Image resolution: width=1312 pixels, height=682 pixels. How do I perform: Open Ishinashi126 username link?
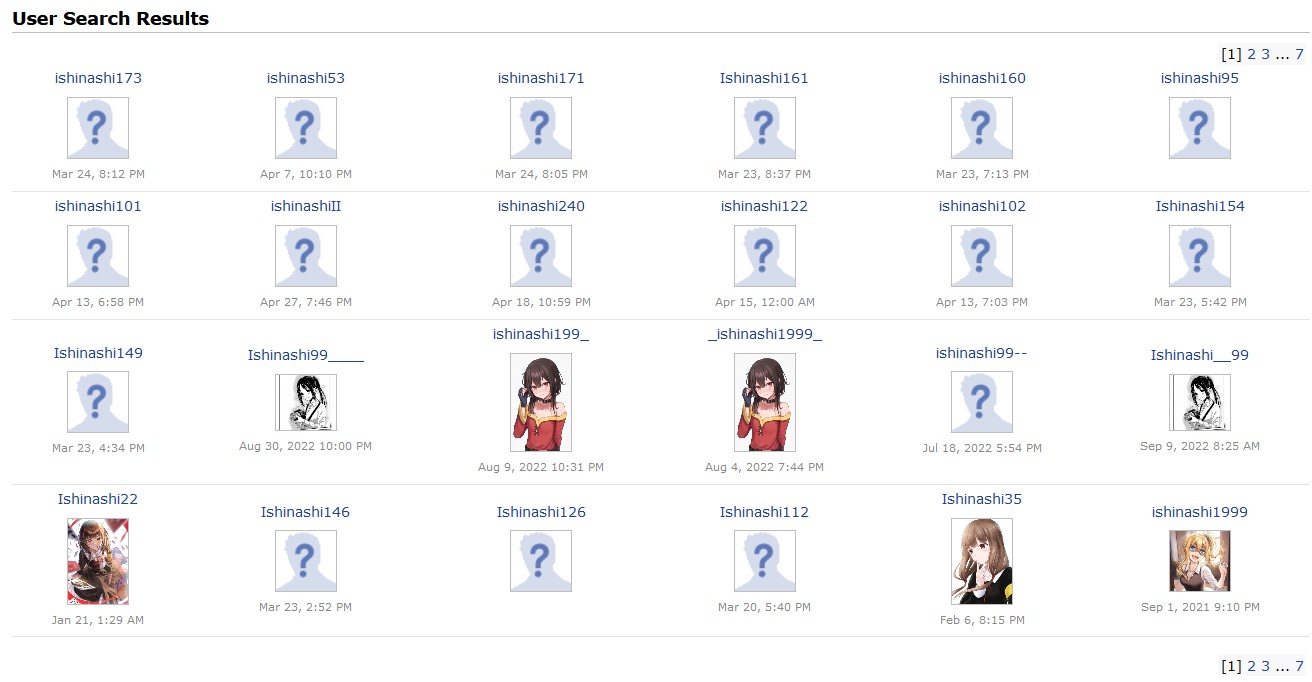[x=541, y=512]
